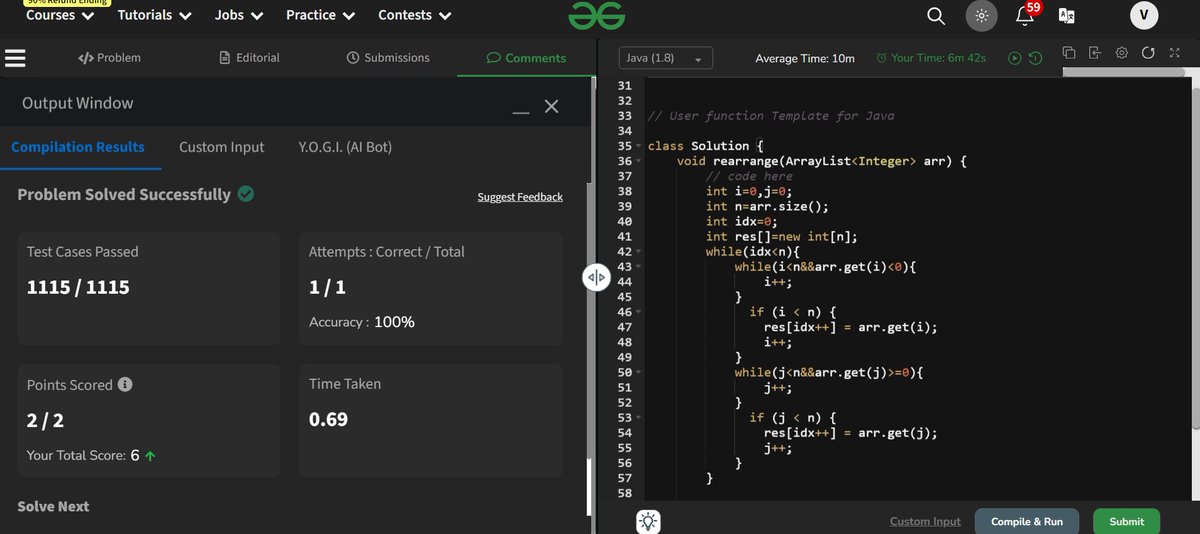Click the import/exit code icon
This screenshot has height=534, width=1200.
coord(1095,53)
